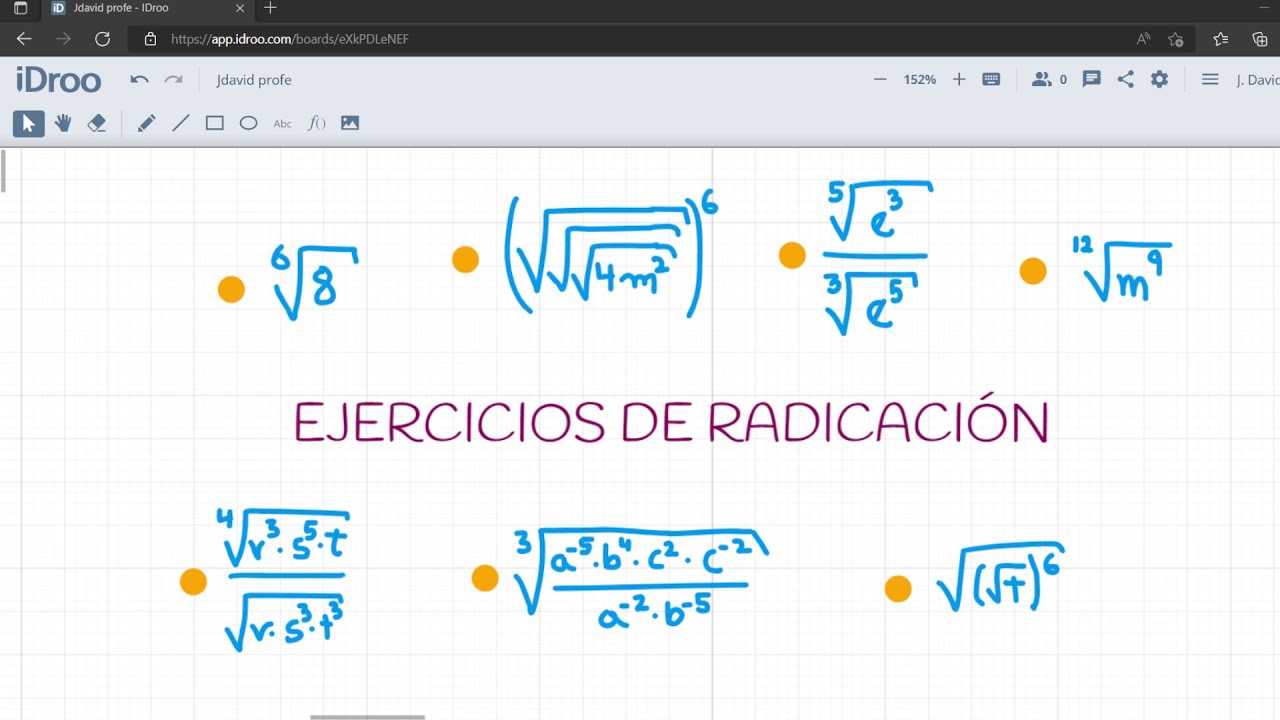1280x720 pixels.
Task: Choose the Abc text tool
Action: point(283,124)
